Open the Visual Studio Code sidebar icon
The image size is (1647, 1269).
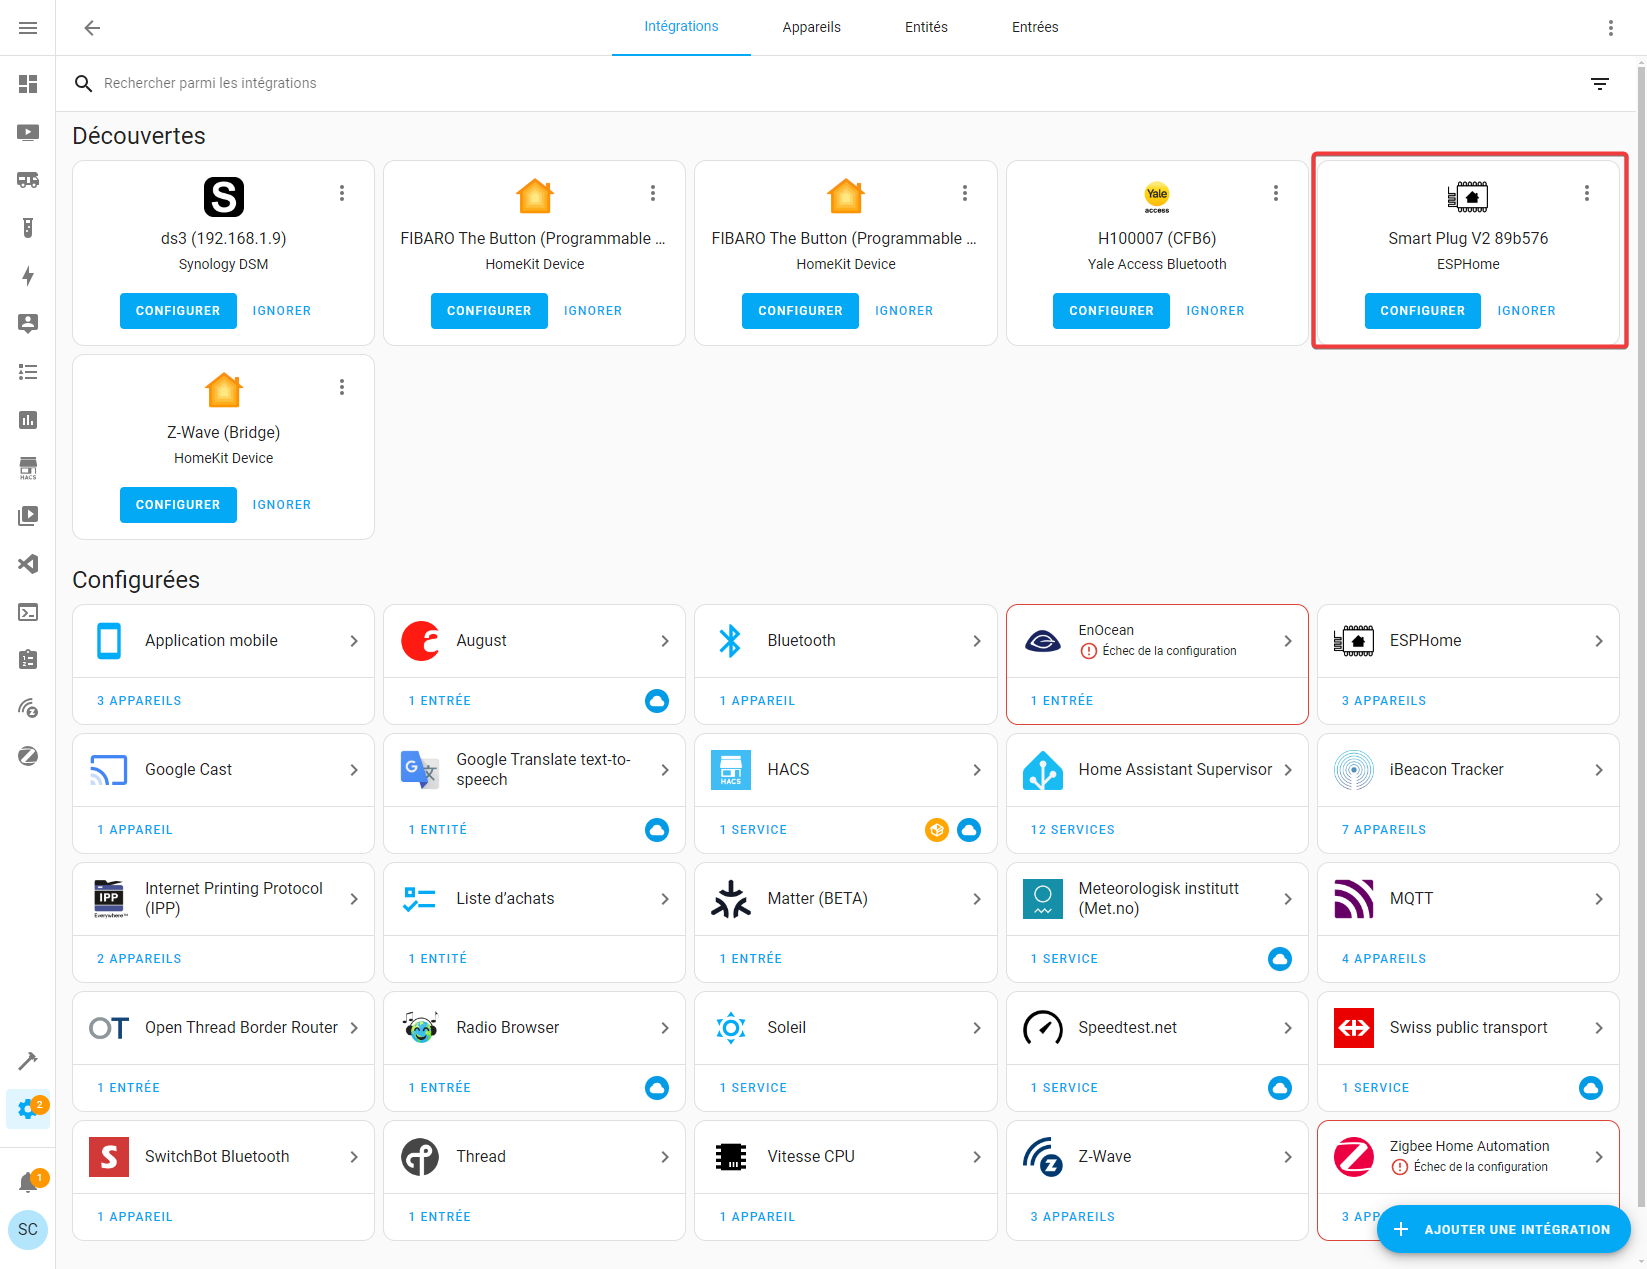click(28, 564)
